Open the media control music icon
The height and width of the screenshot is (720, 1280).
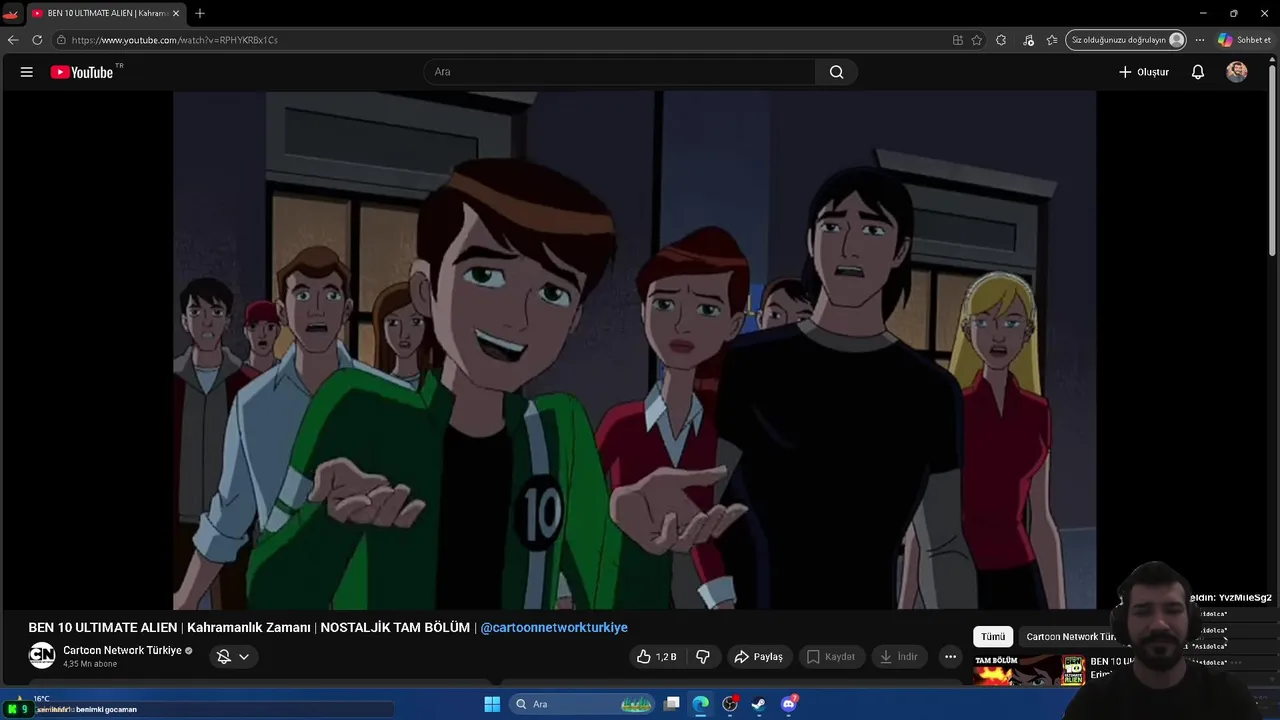[x=1028, y=40]
